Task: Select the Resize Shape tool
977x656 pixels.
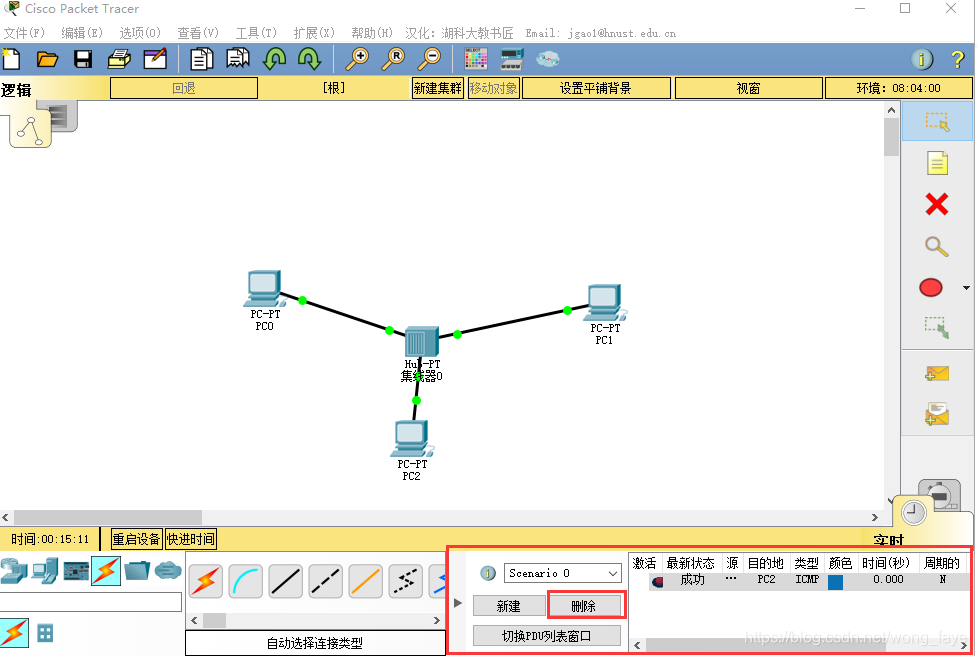Action: (936, 327)
